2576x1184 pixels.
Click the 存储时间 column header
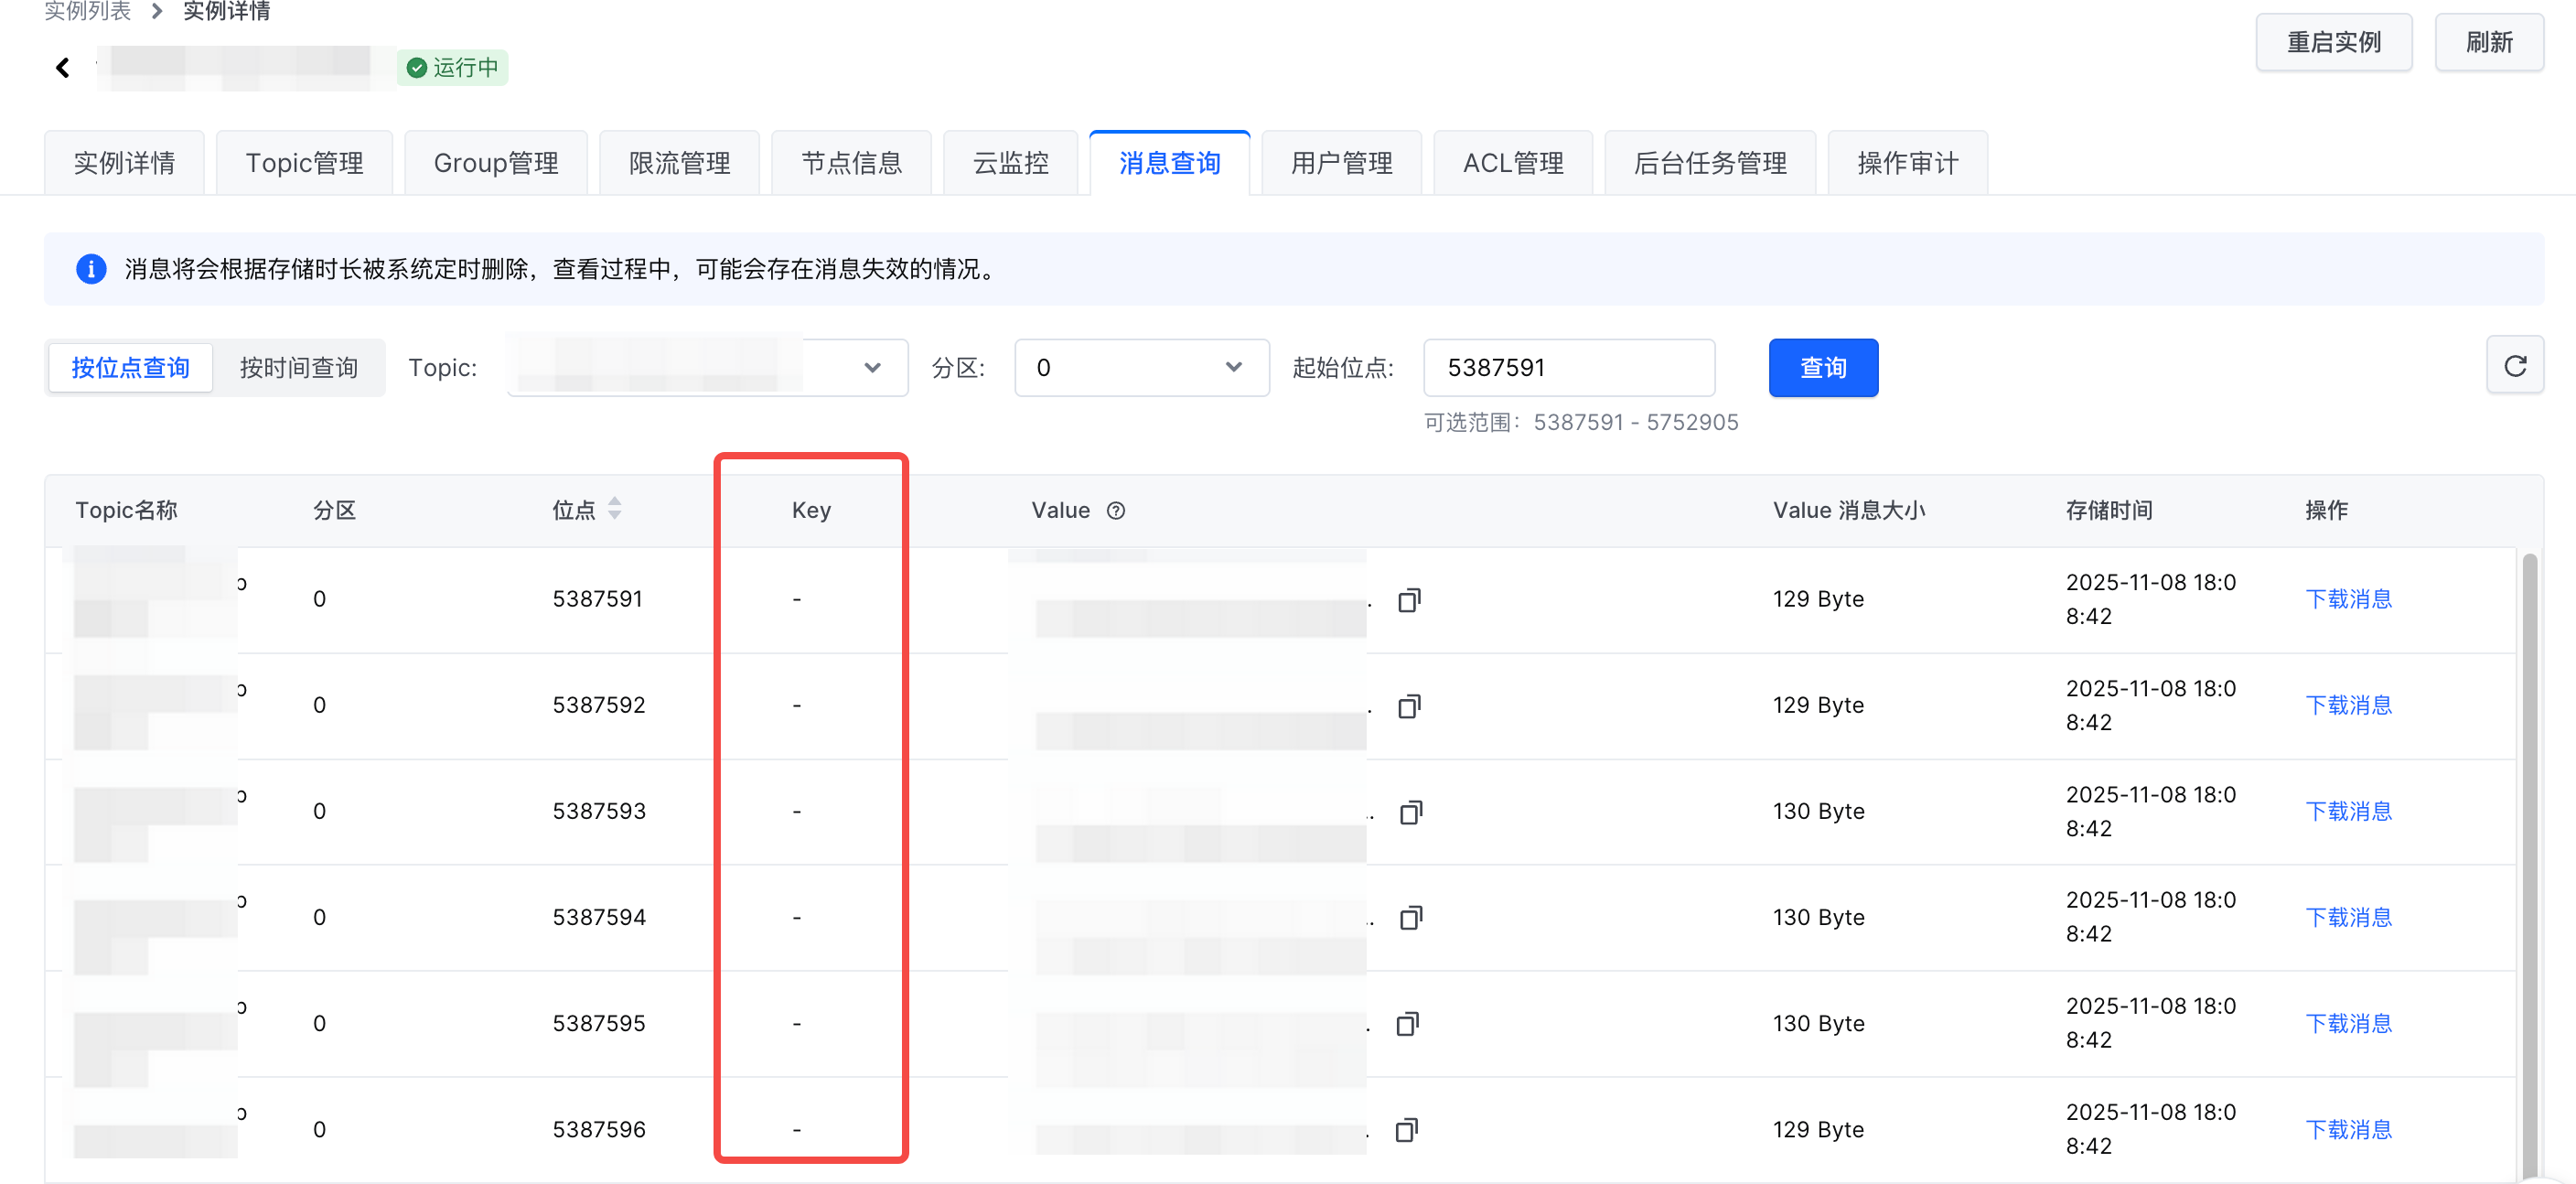(x=2109, y=510)
